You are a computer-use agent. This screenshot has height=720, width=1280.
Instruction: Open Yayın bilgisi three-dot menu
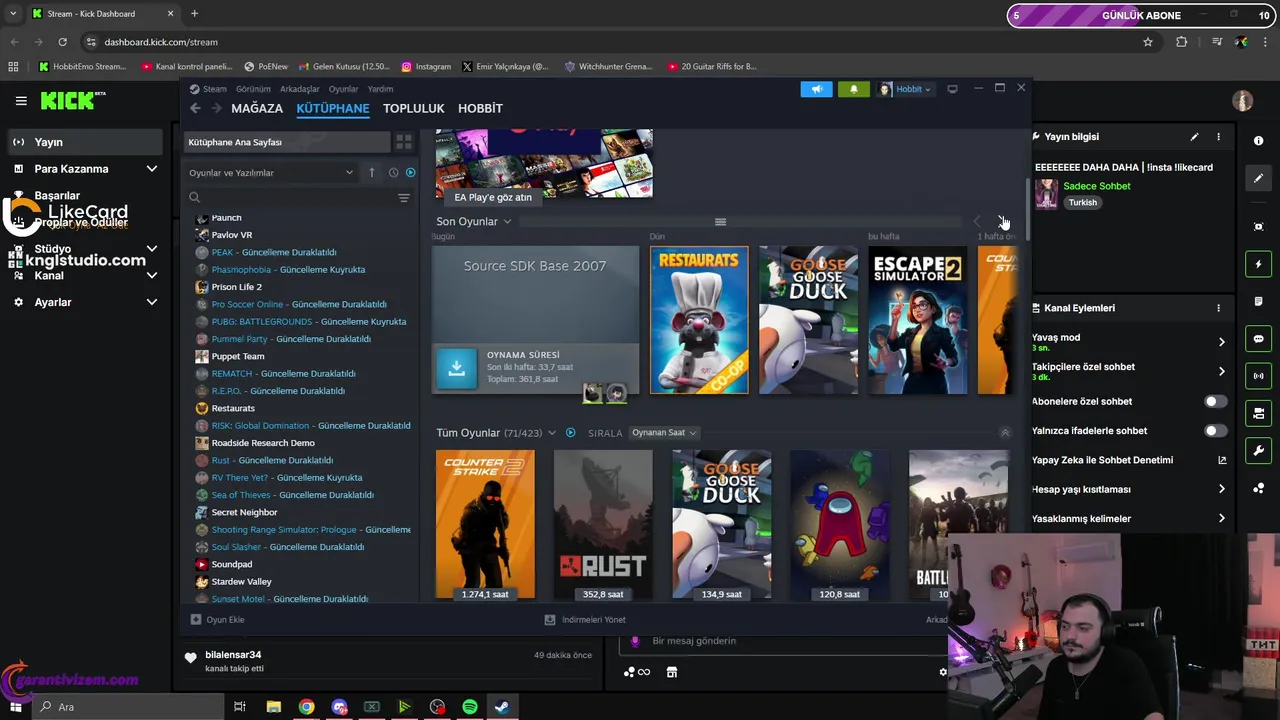point(1218,137)
